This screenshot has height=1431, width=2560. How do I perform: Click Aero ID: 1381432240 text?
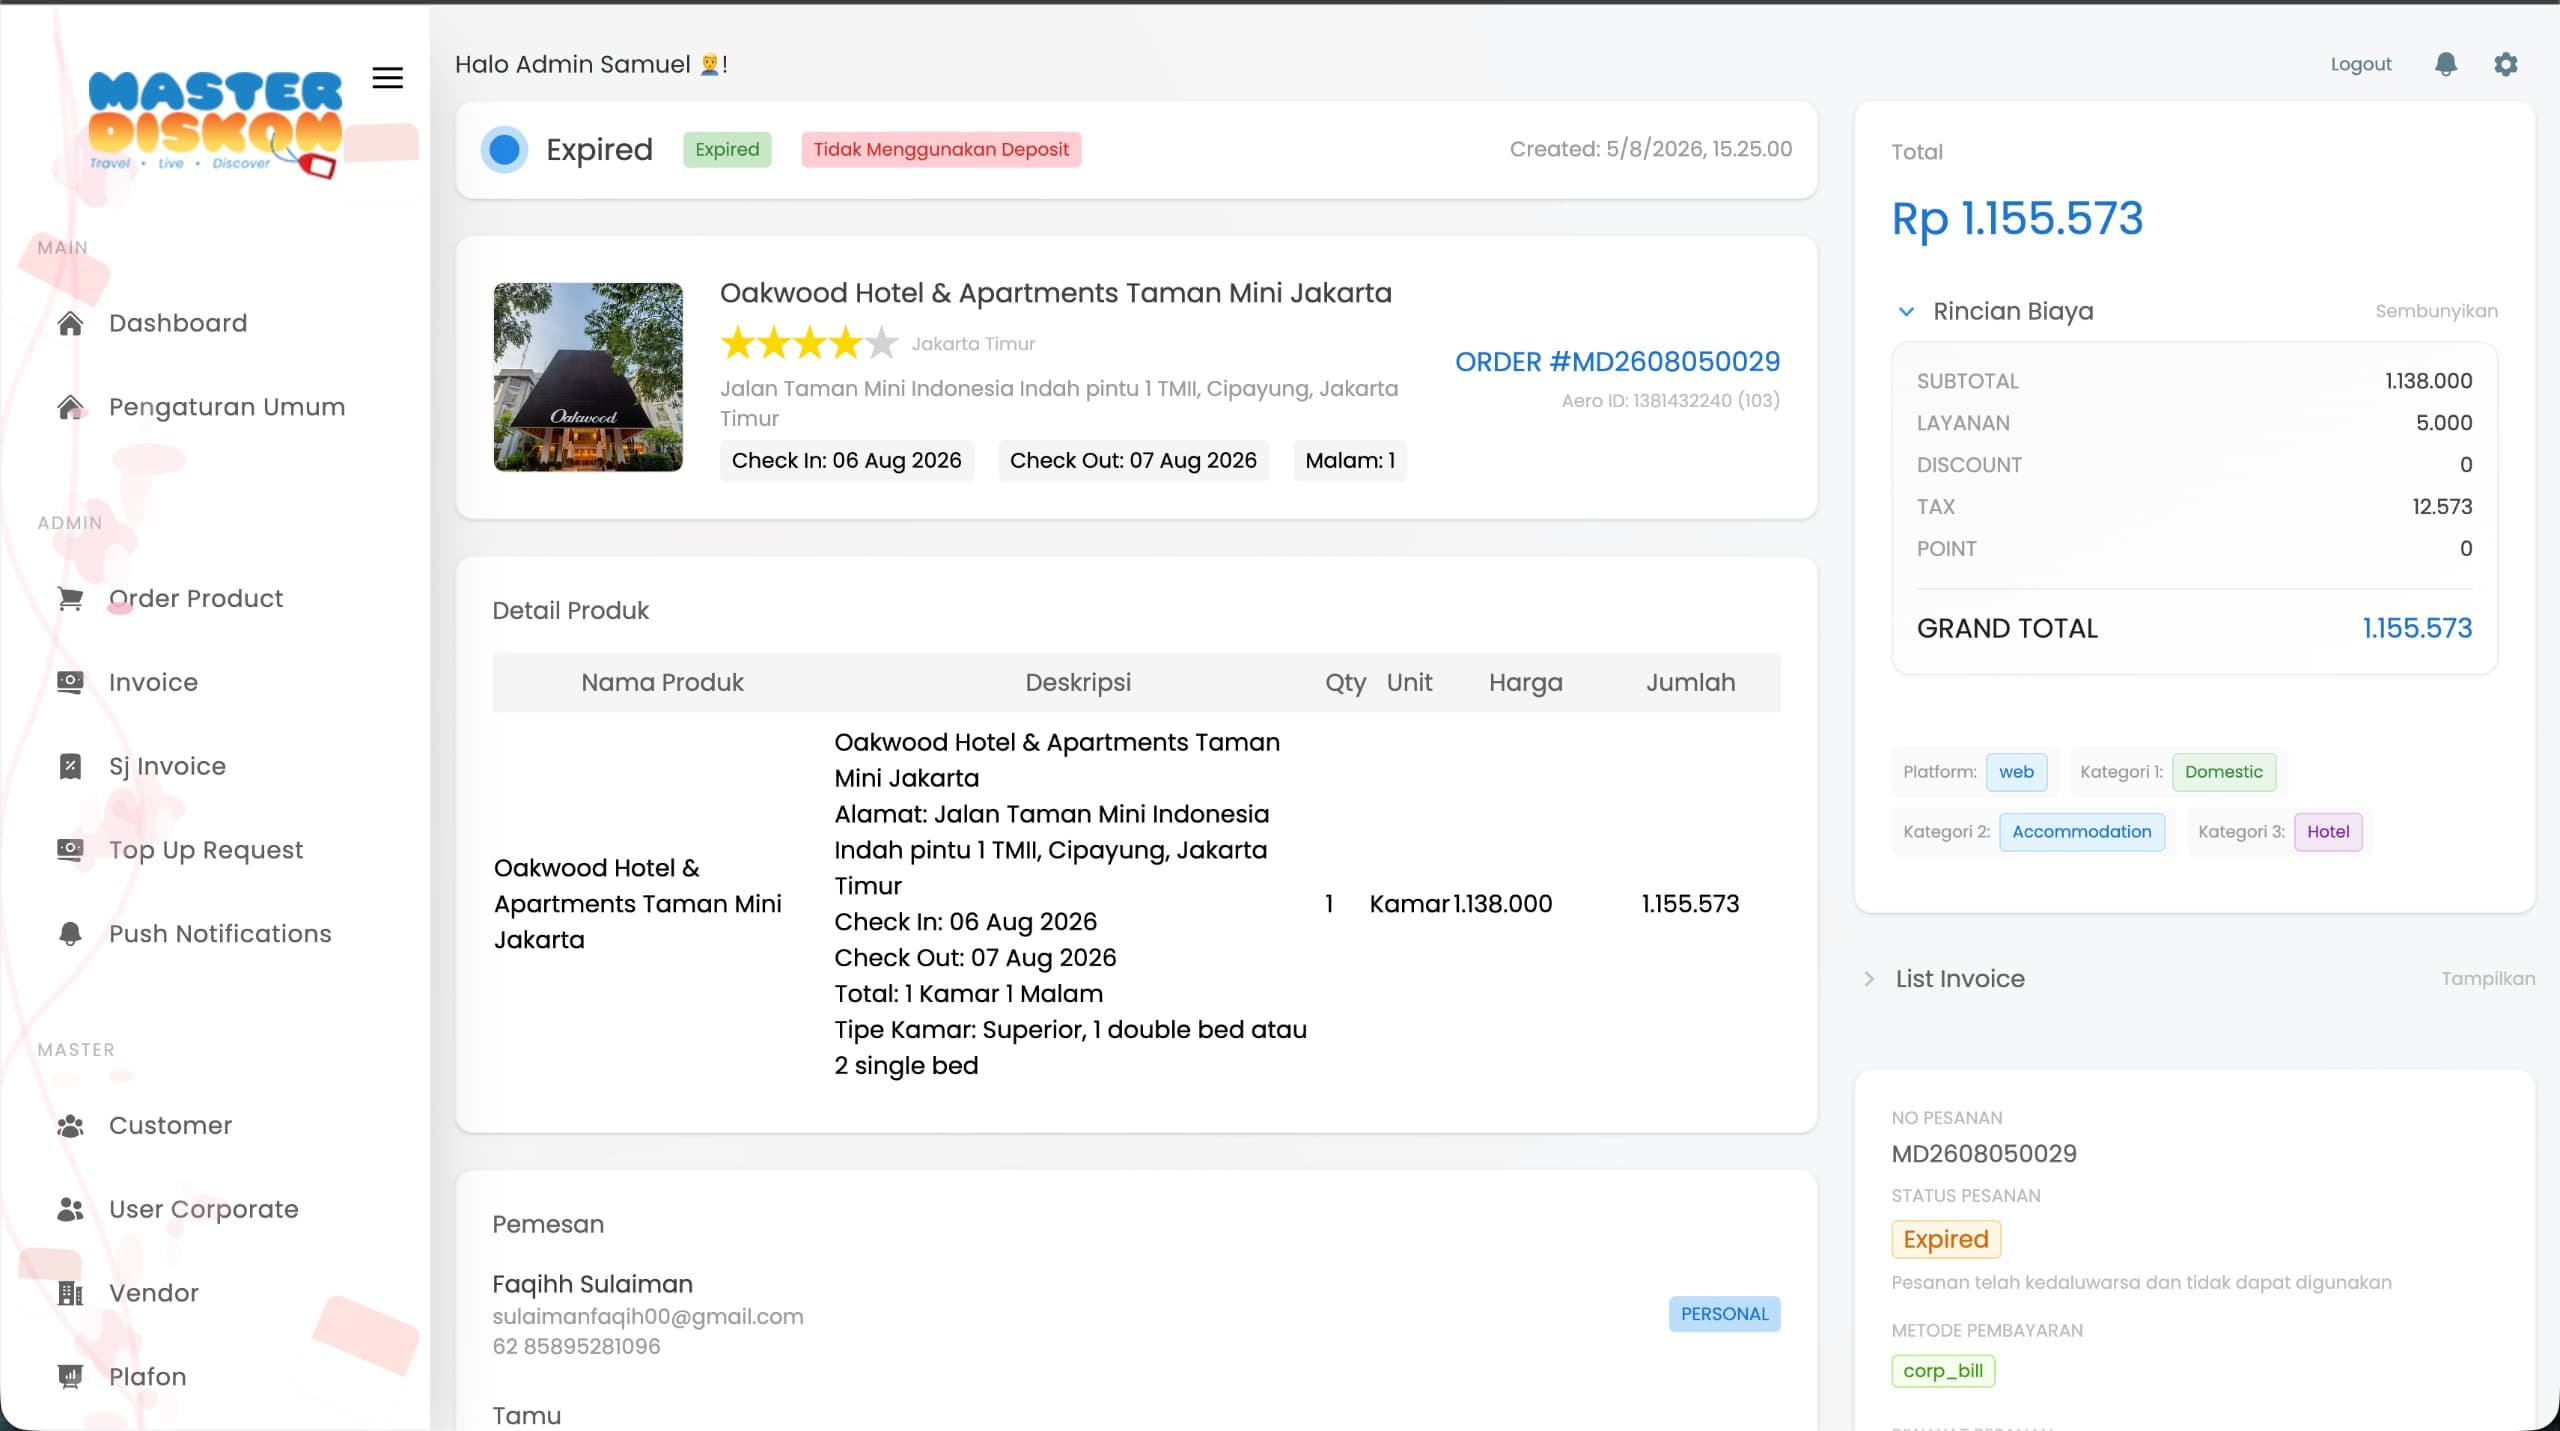pos(1670,401)
